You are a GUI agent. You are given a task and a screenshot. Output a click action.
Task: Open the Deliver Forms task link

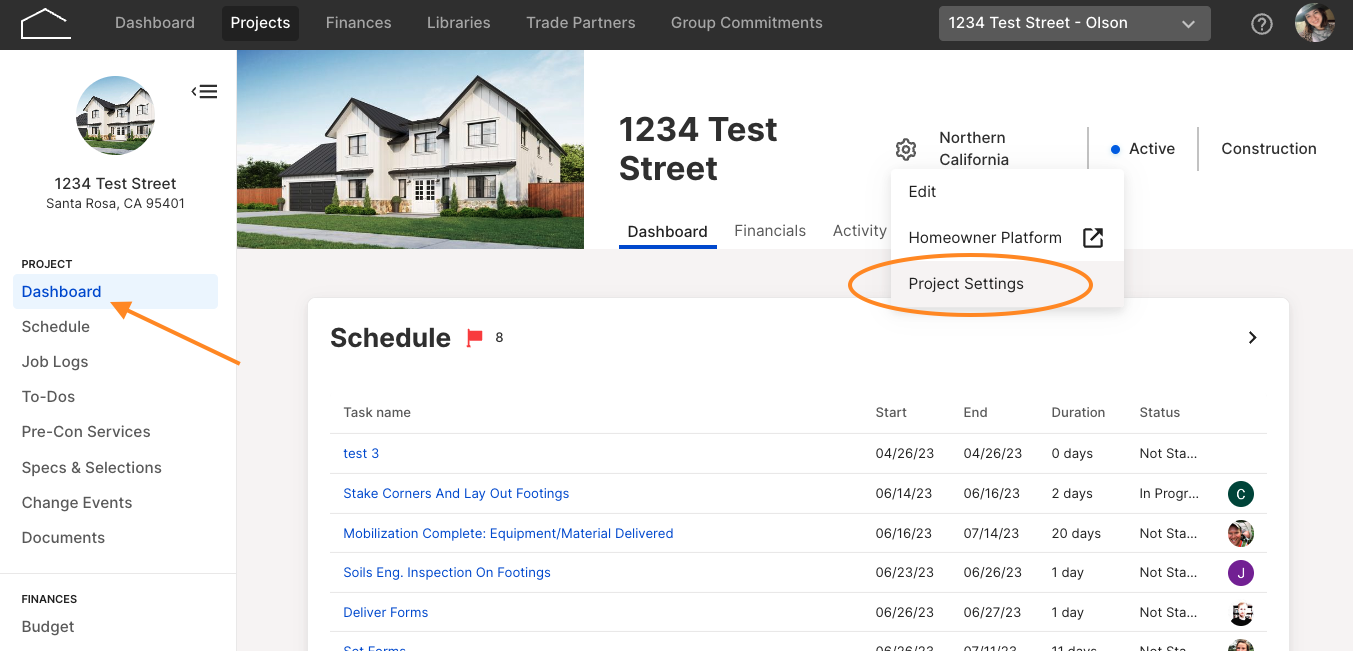[385, 612]
